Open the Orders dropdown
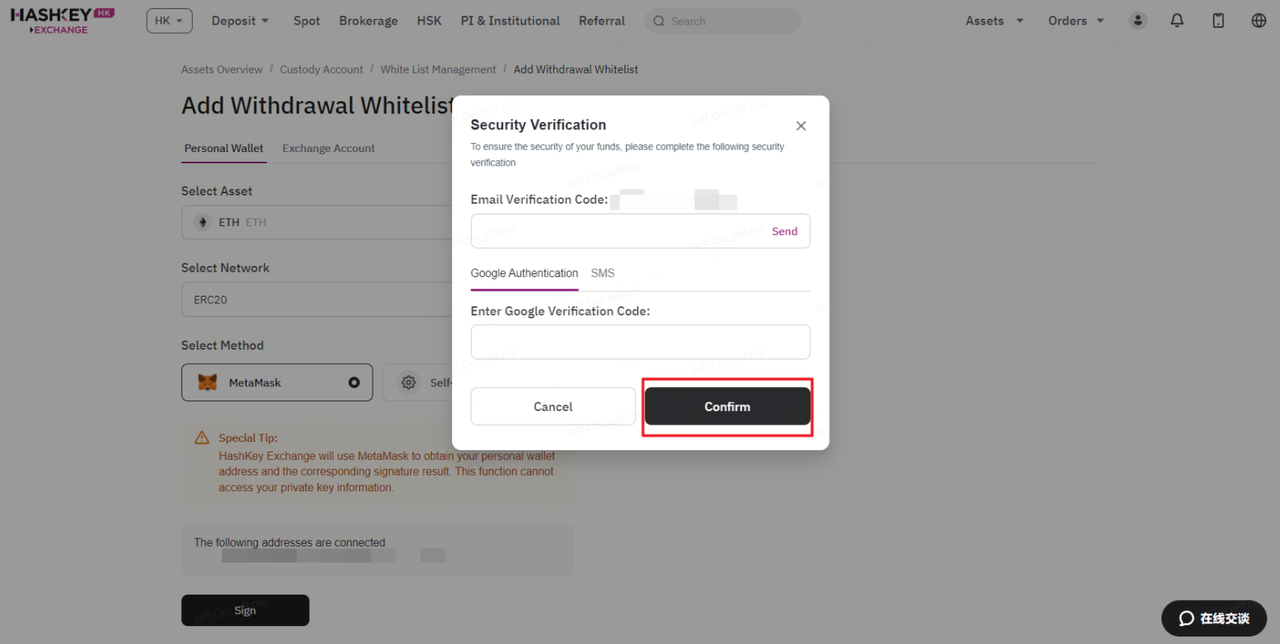 [x=1076, y=21]
